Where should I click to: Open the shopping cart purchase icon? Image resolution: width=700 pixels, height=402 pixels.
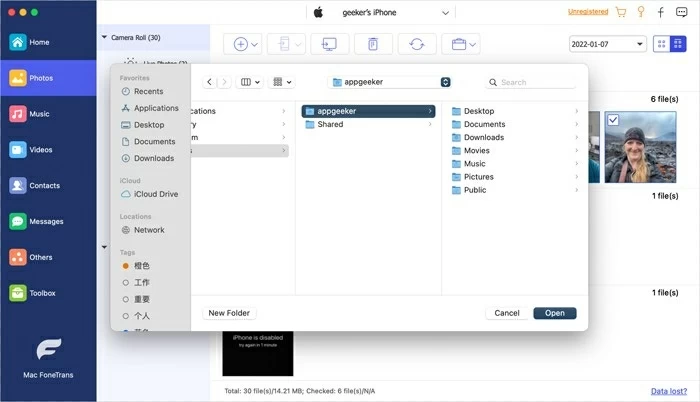coord(621,13)
